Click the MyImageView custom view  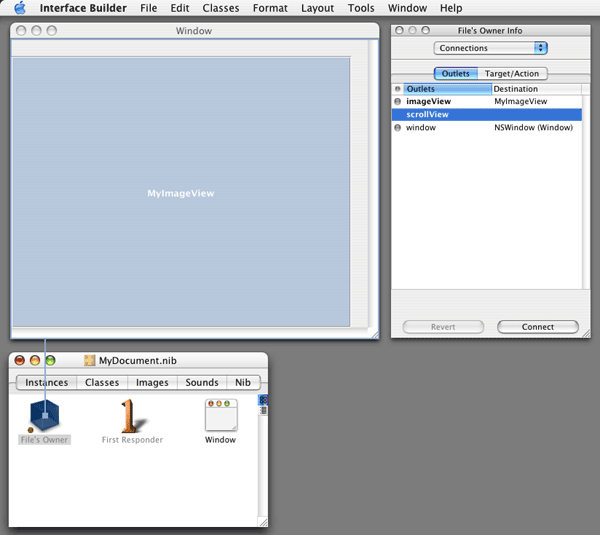pyautogui.click(x=180, y=192)
